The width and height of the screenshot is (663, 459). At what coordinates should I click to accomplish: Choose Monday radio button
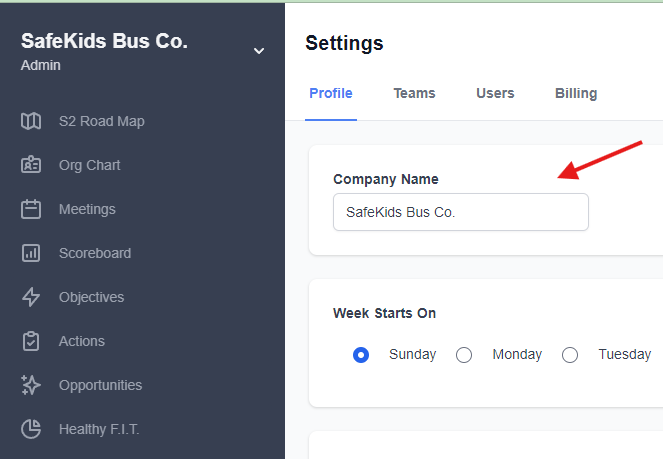(464, 355)
